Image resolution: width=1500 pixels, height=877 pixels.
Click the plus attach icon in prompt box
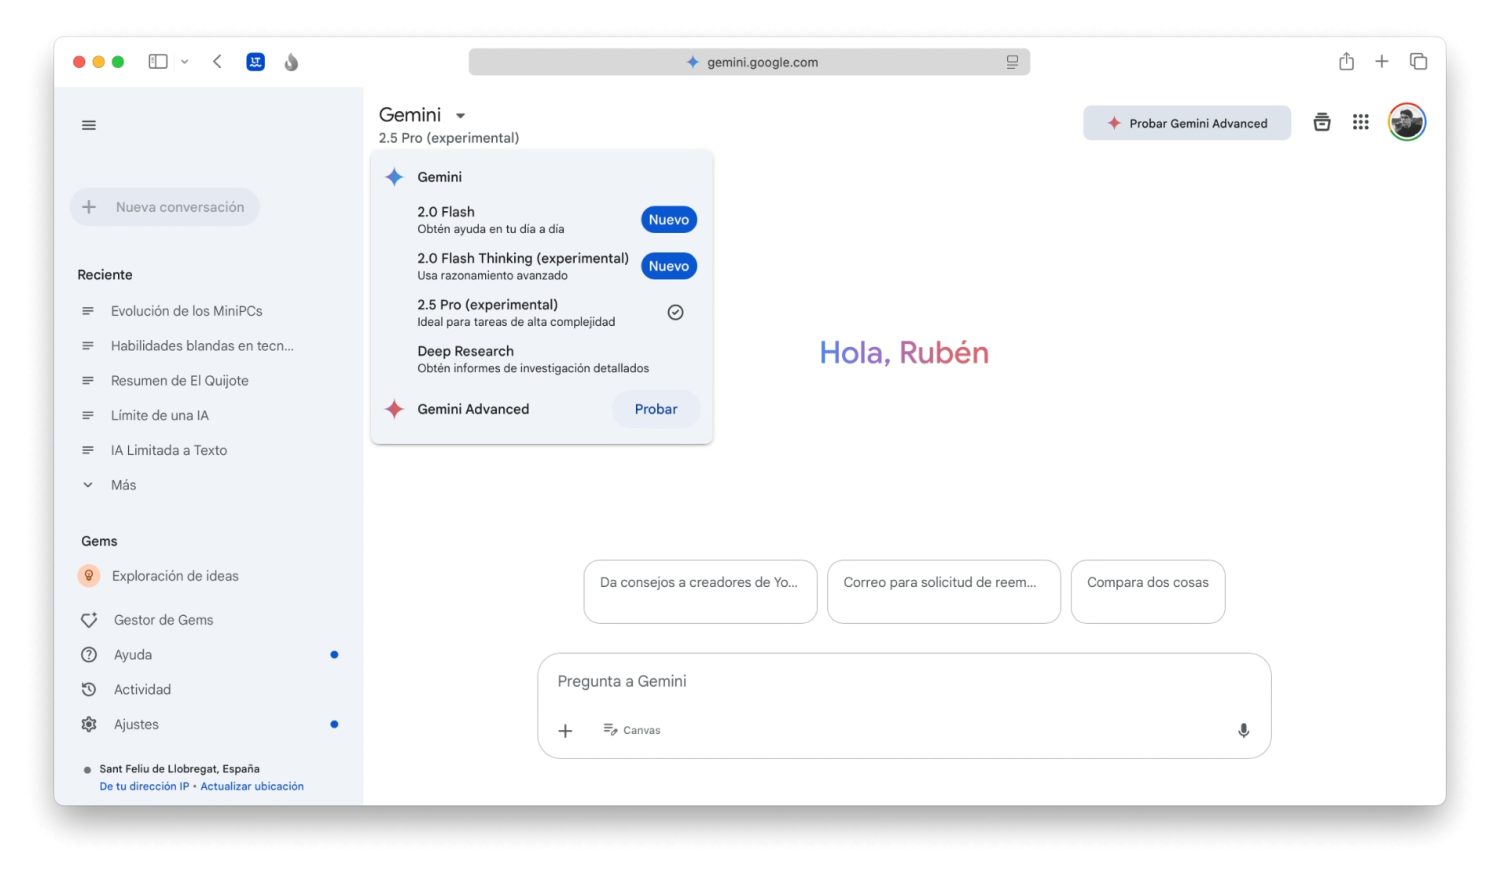click(565, 731)
